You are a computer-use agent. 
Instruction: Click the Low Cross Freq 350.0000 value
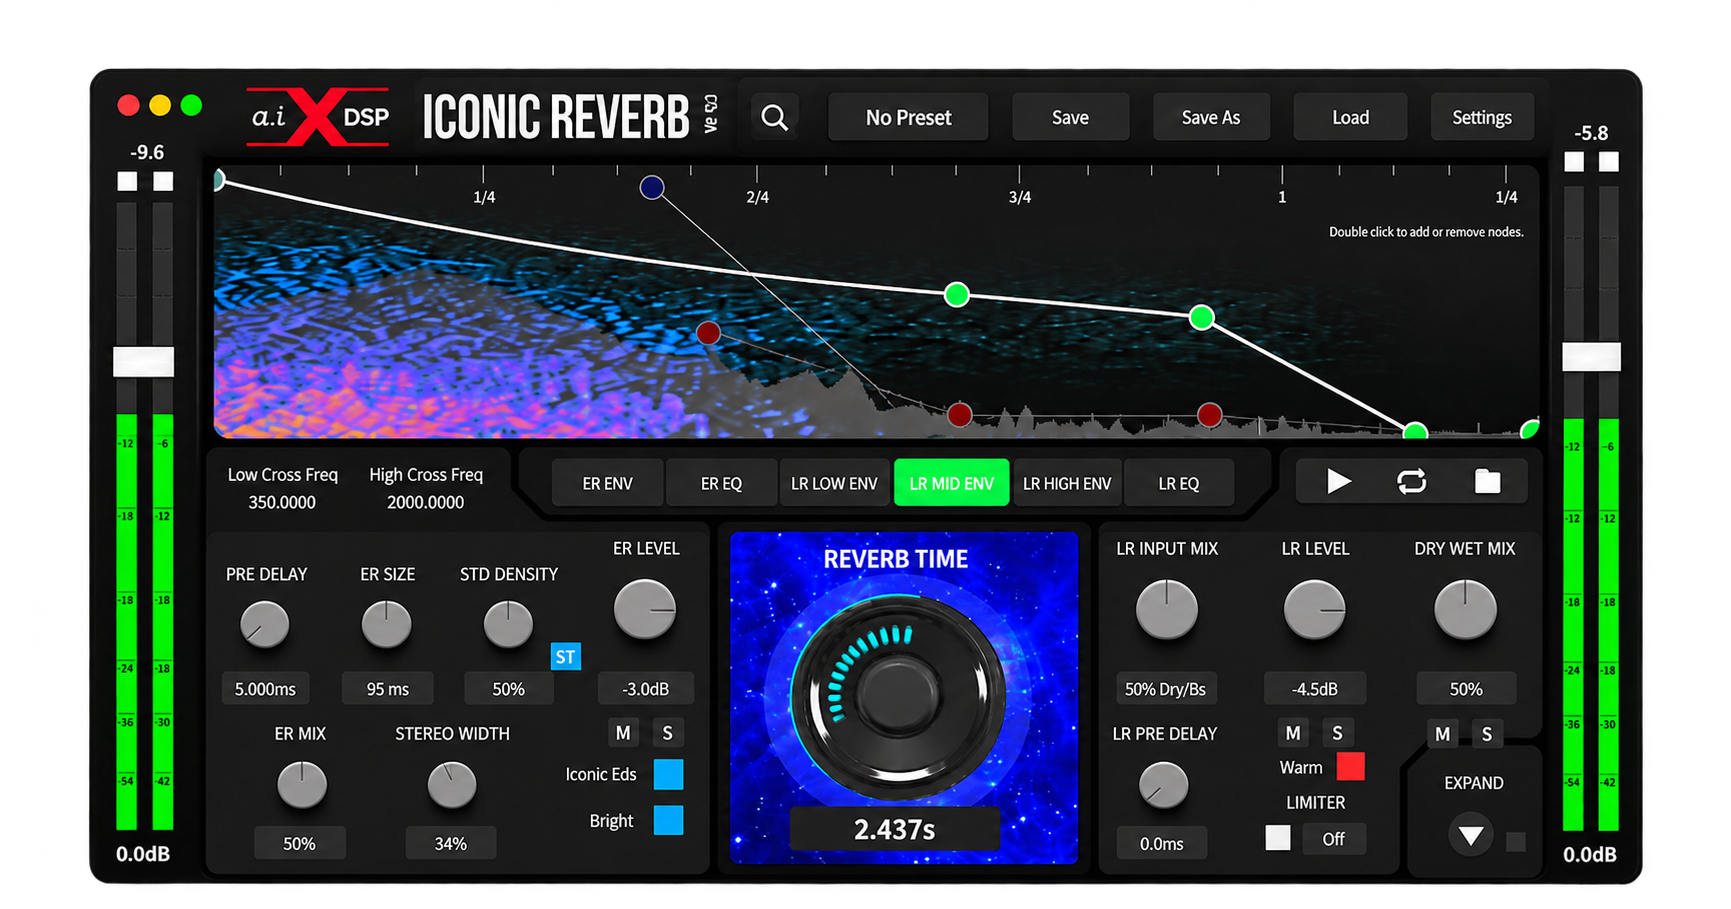[282, 503]
